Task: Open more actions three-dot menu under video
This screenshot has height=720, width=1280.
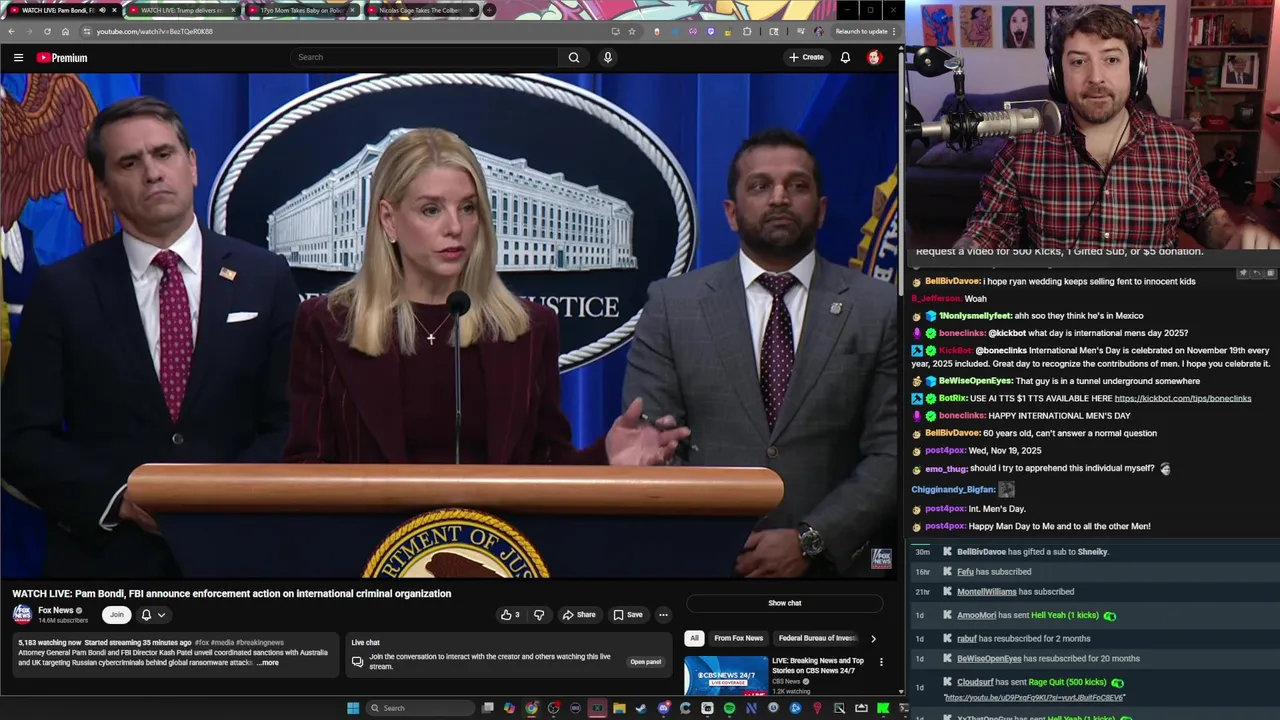Action: point(663,614)
